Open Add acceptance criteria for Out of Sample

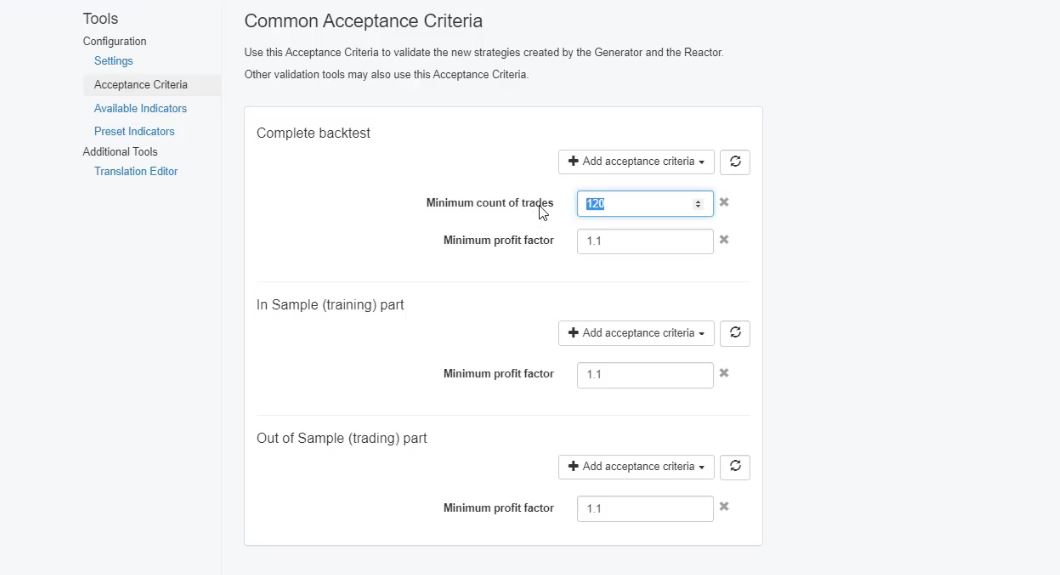636,467
